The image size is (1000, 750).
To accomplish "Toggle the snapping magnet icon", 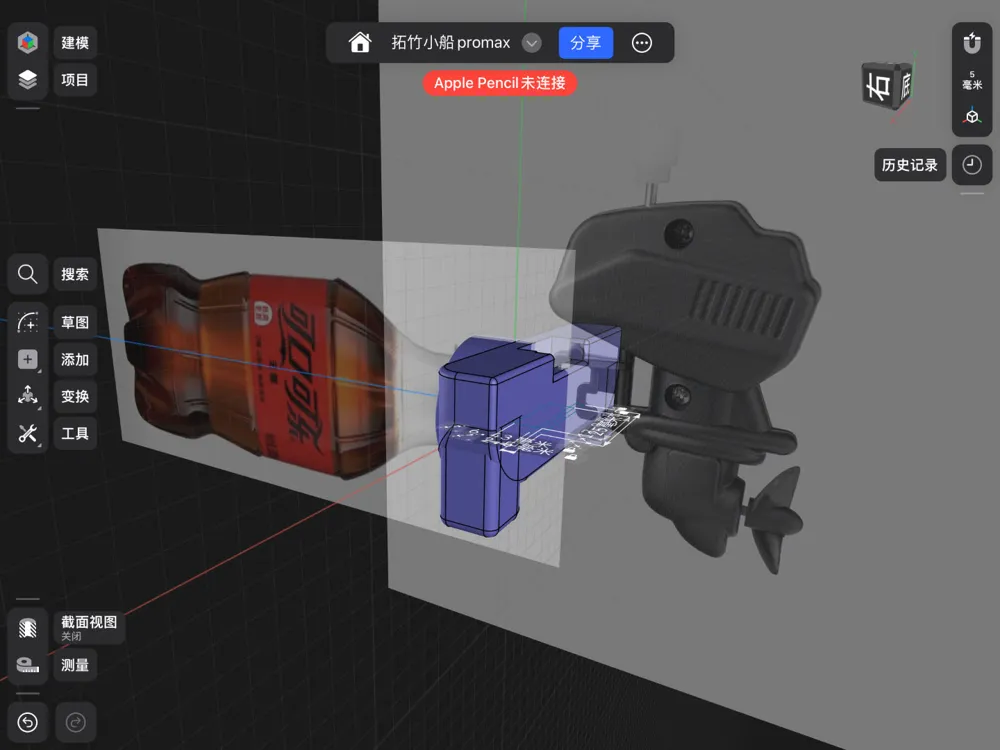I will click(972, 44).
